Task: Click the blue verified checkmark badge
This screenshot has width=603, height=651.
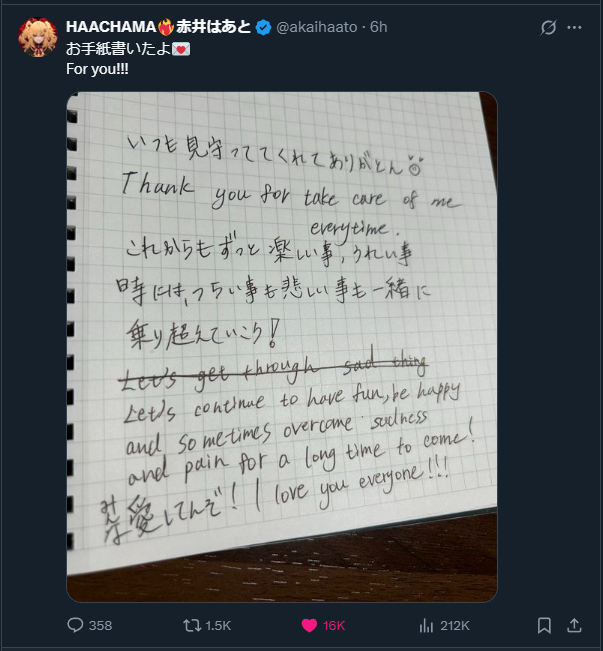Action: (263, 28)
